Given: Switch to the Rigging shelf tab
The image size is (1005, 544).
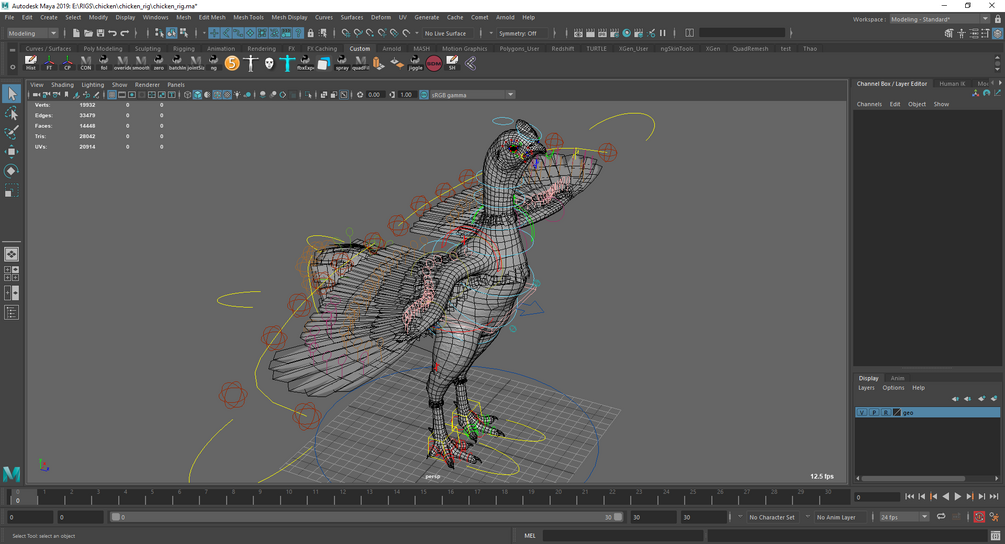Looking at the screenshot, I should click(183, 49).
